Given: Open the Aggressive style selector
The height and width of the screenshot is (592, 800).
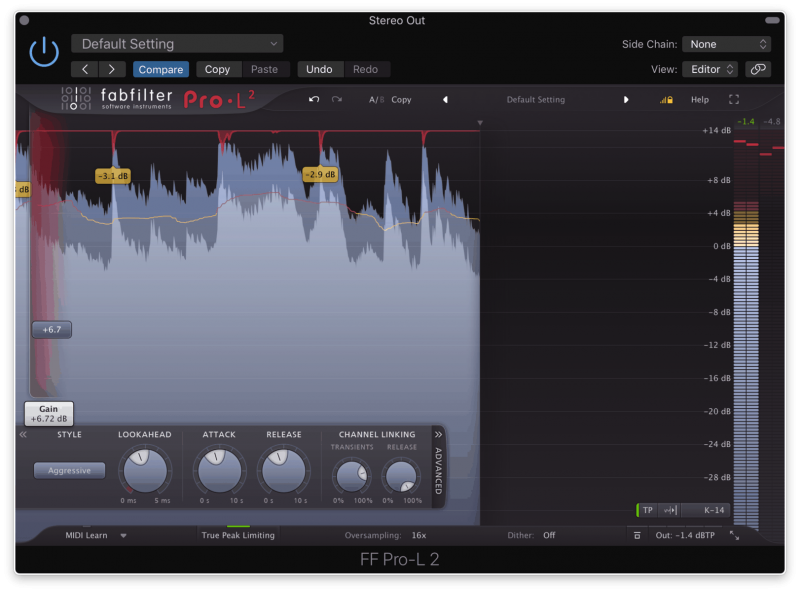Looking at the screenshot, I should [x=69, y=471].
